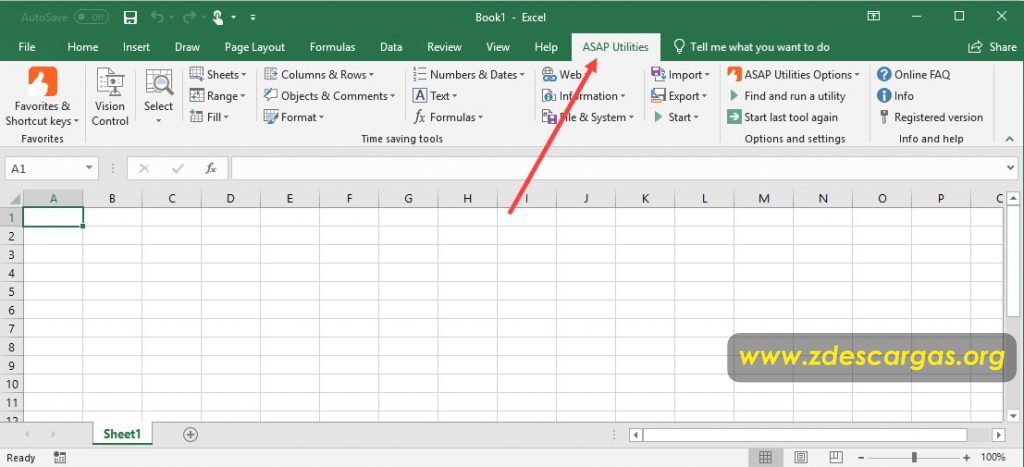Image resolution: width=1024 pixels, height=467 pixels.
Task: Collapse the ribbon with the chevron
Action: (1010, 138)
